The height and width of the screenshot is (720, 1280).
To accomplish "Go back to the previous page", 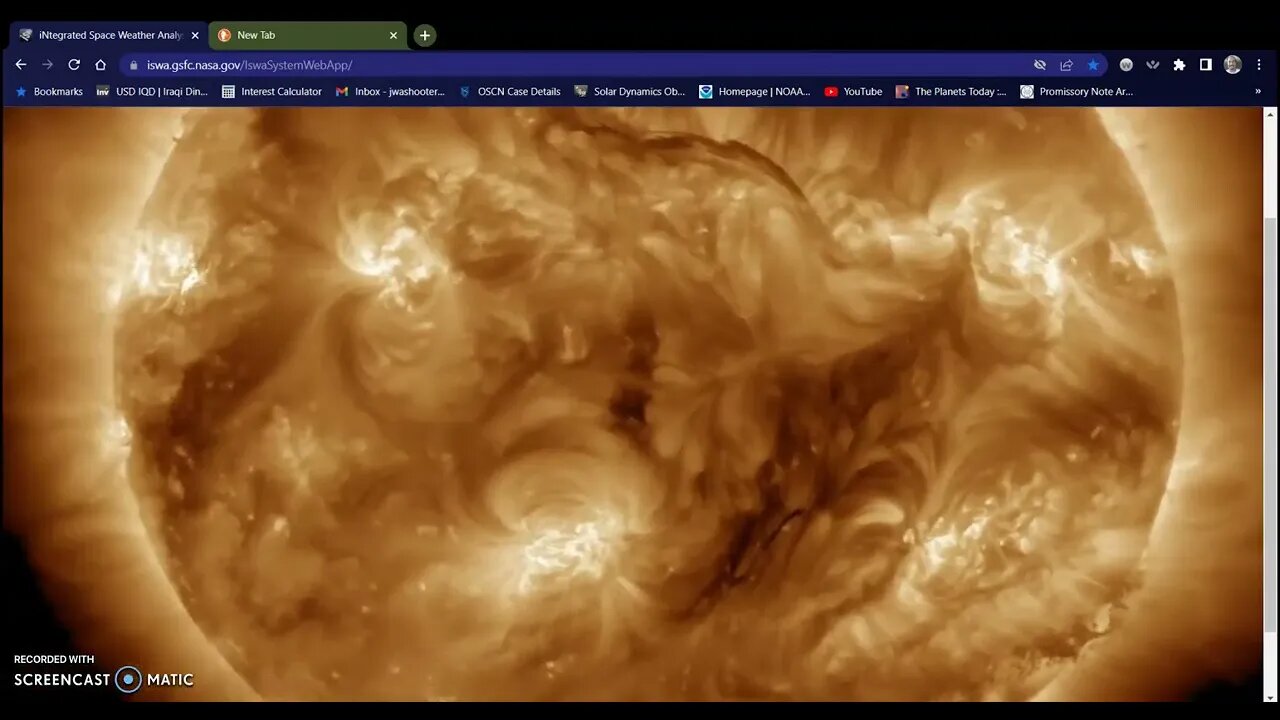I will 21,64.
